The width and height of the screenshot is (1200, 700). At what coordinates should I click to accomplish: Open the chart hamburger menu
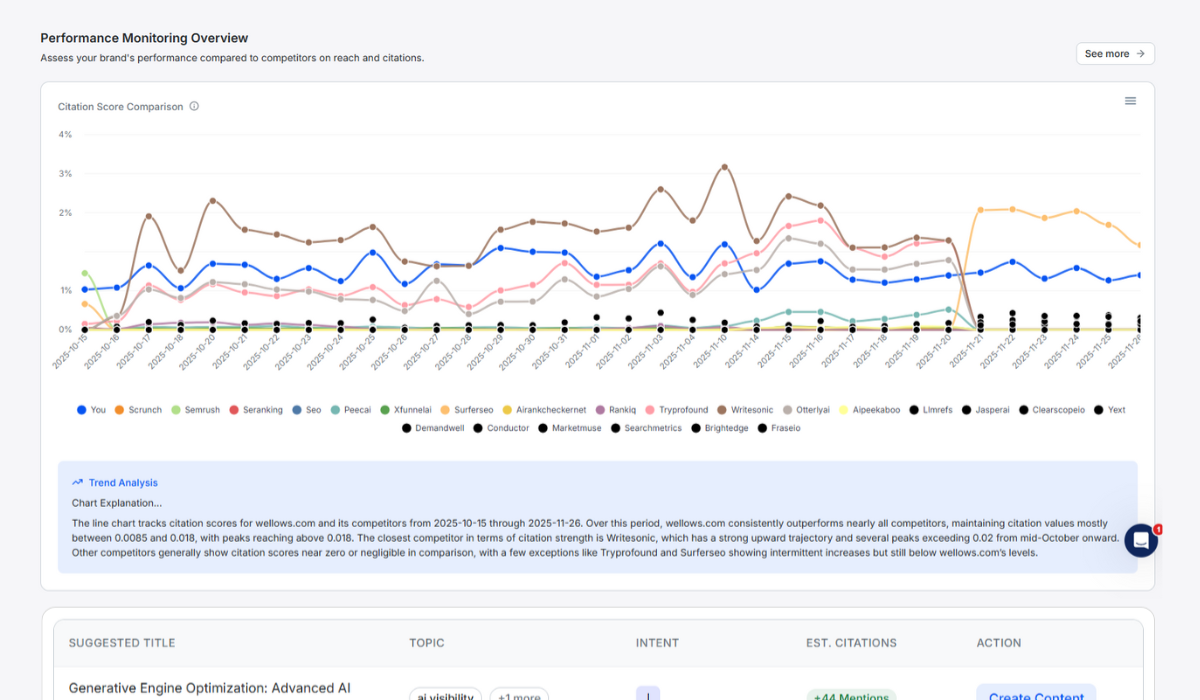[1130, 101]
